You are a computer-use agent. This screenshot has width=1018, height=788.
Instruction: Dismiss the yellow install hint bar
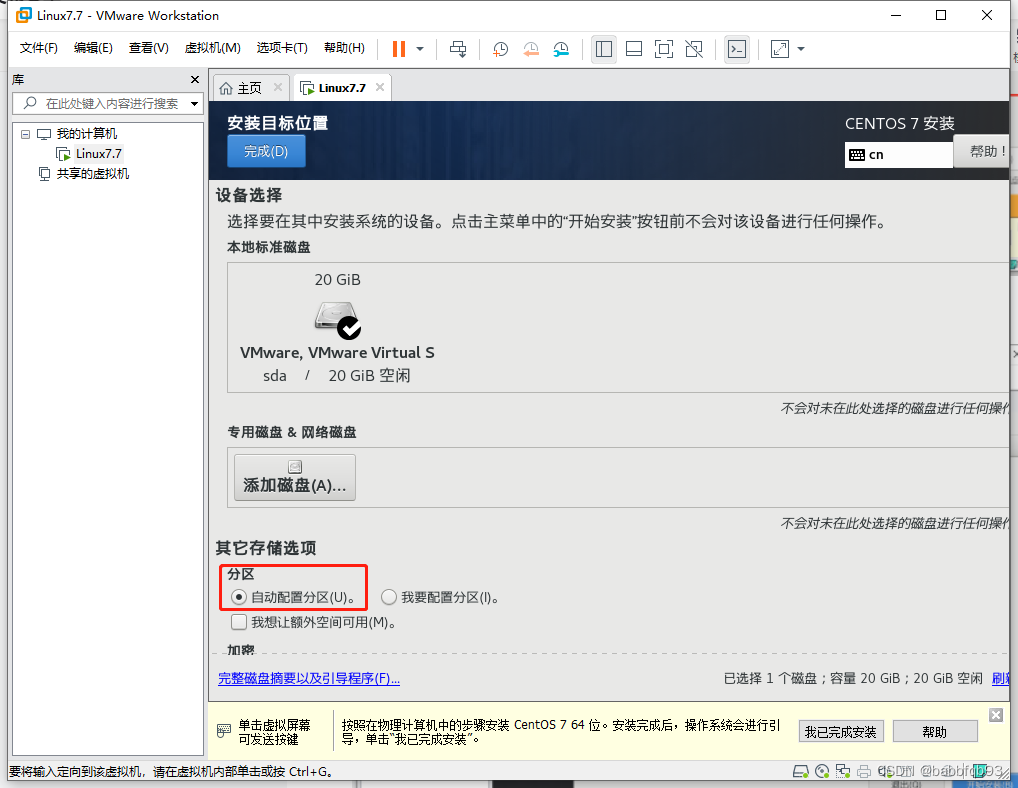point(996,715)
